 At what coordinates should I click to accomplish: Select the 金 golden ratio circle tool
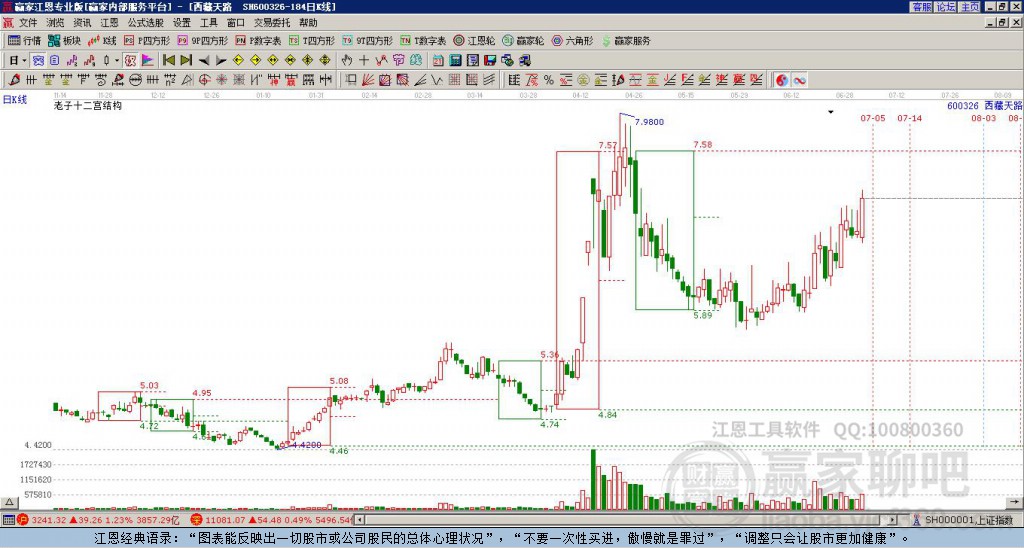[x=583, y=80]
